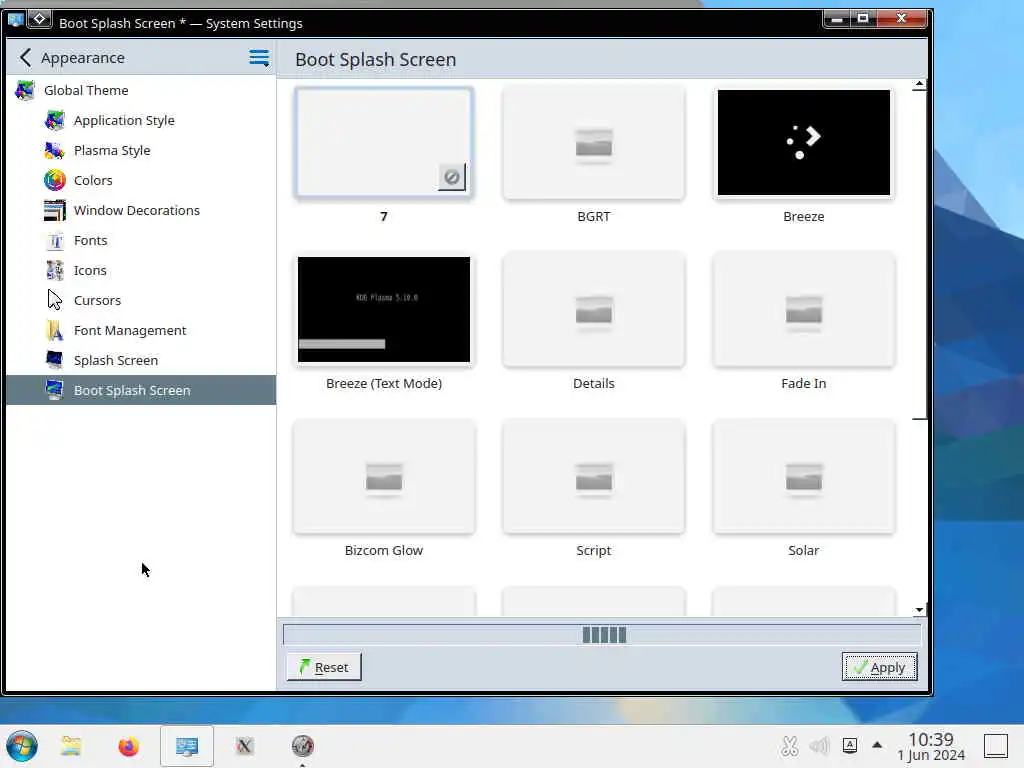The image size is (1024, 768).
Task: Select the Breeze boot splash thumbnail
Action: [803, 142]
